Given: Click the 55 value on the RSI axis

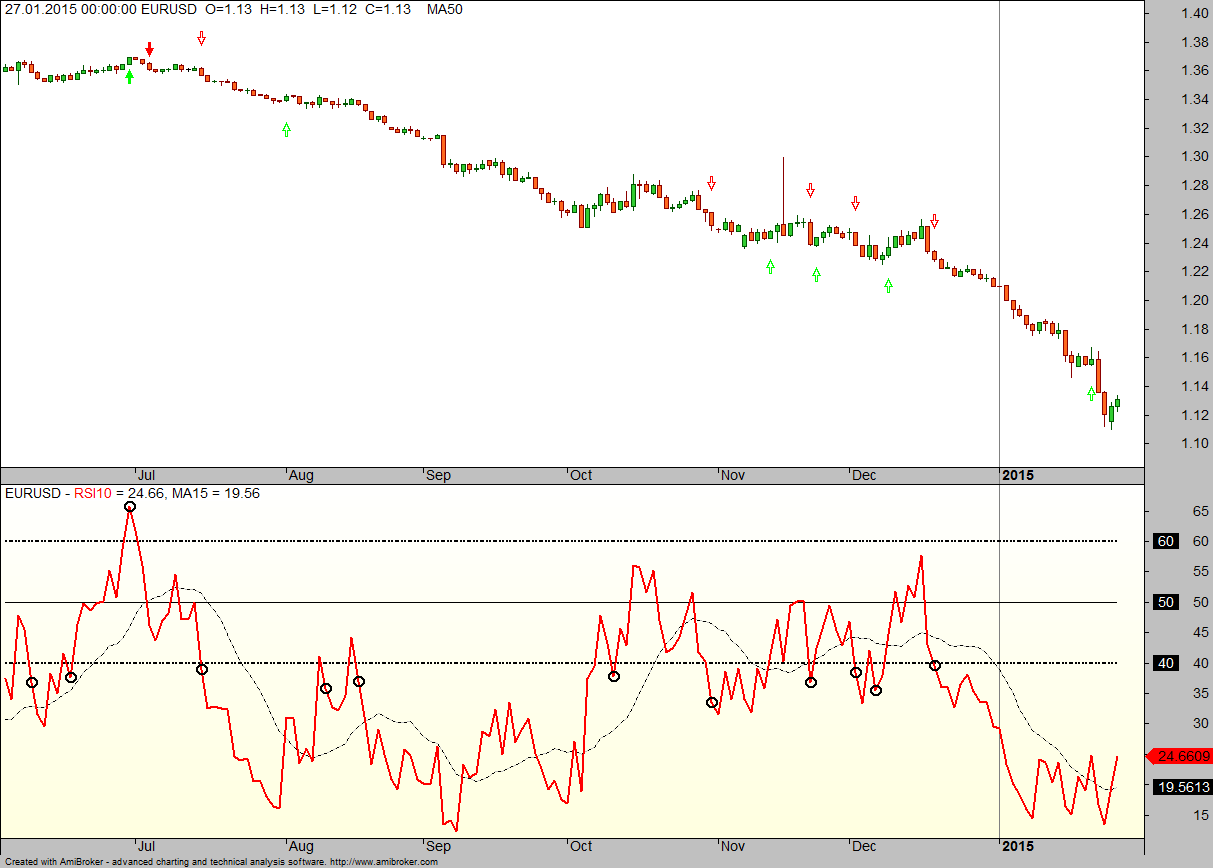Looking at the screenshot, I should (1200, 572).
